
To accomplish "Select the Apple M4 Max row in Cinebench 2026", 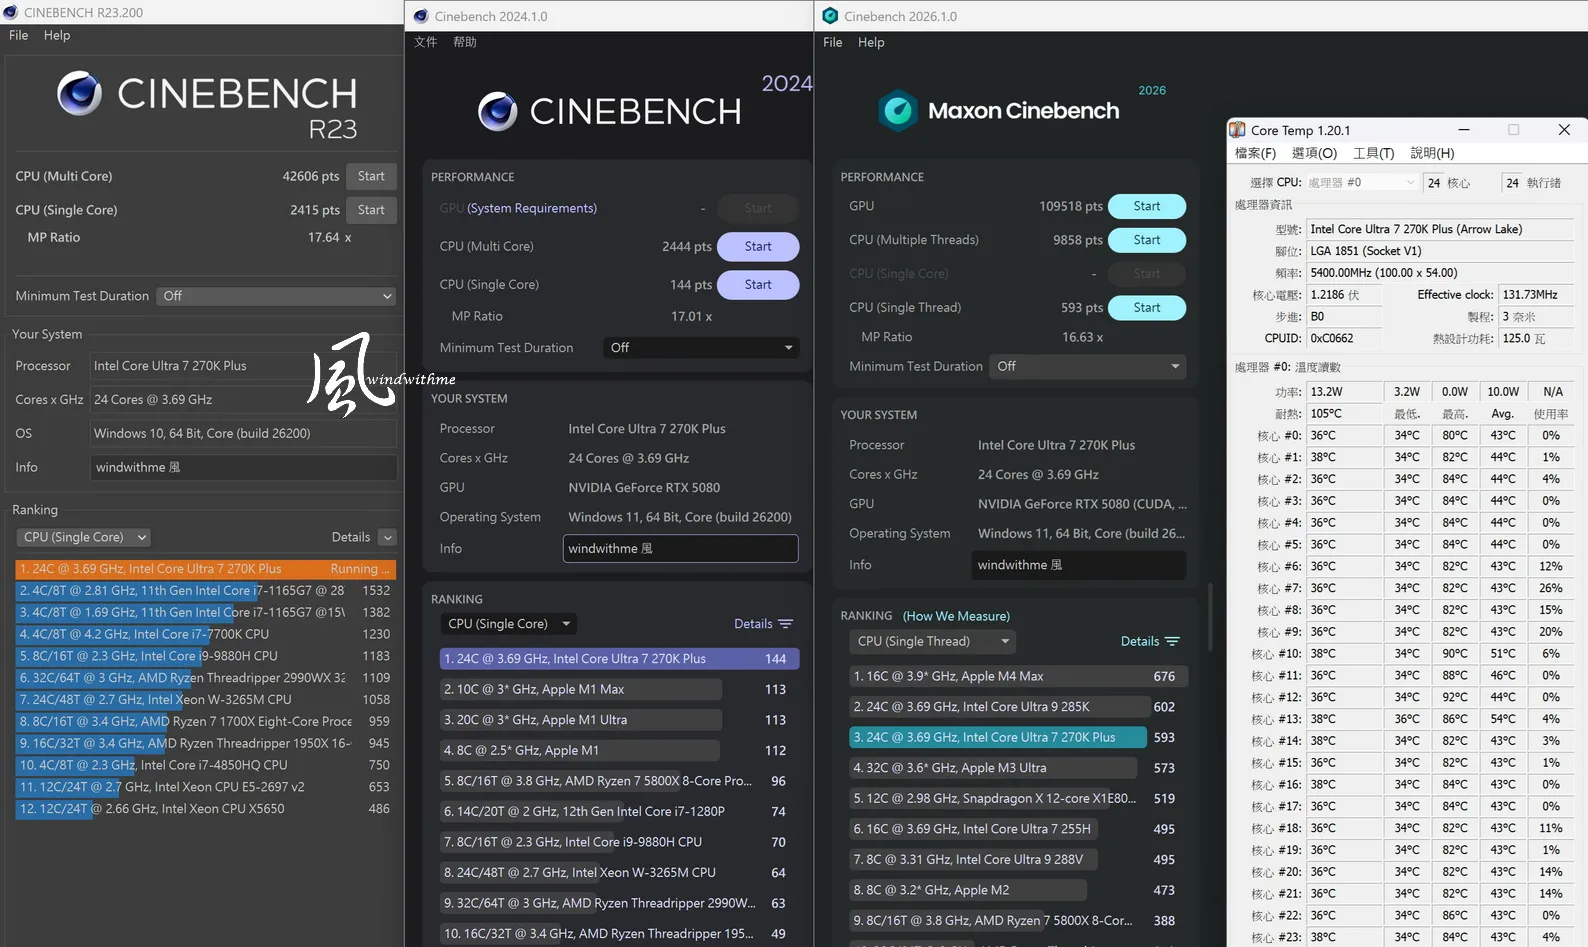I will tap(1018, 677).
